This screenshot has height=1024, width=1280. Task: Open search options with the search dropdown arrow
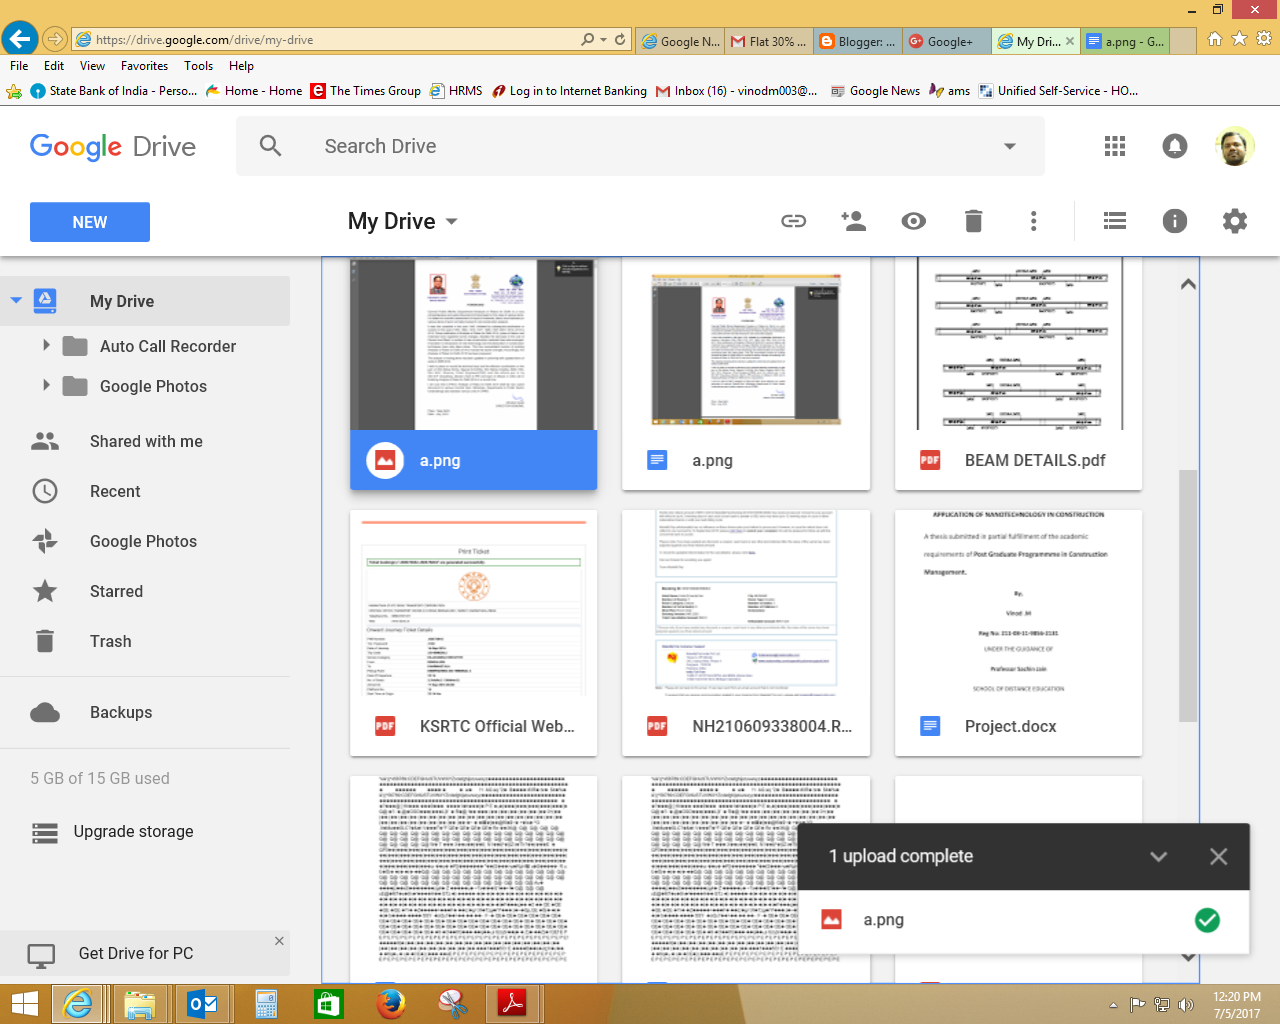tap(1009, 146)
